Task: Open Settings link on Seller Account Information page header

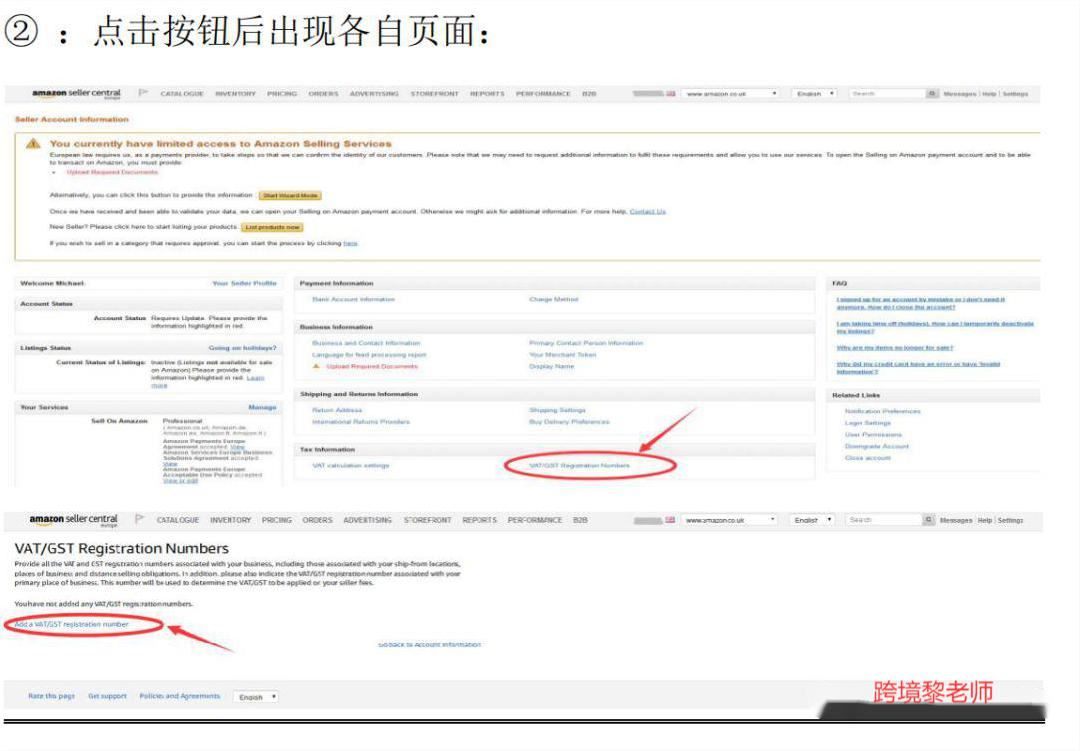Action: pyautogui.click(x=1015, y=94)
